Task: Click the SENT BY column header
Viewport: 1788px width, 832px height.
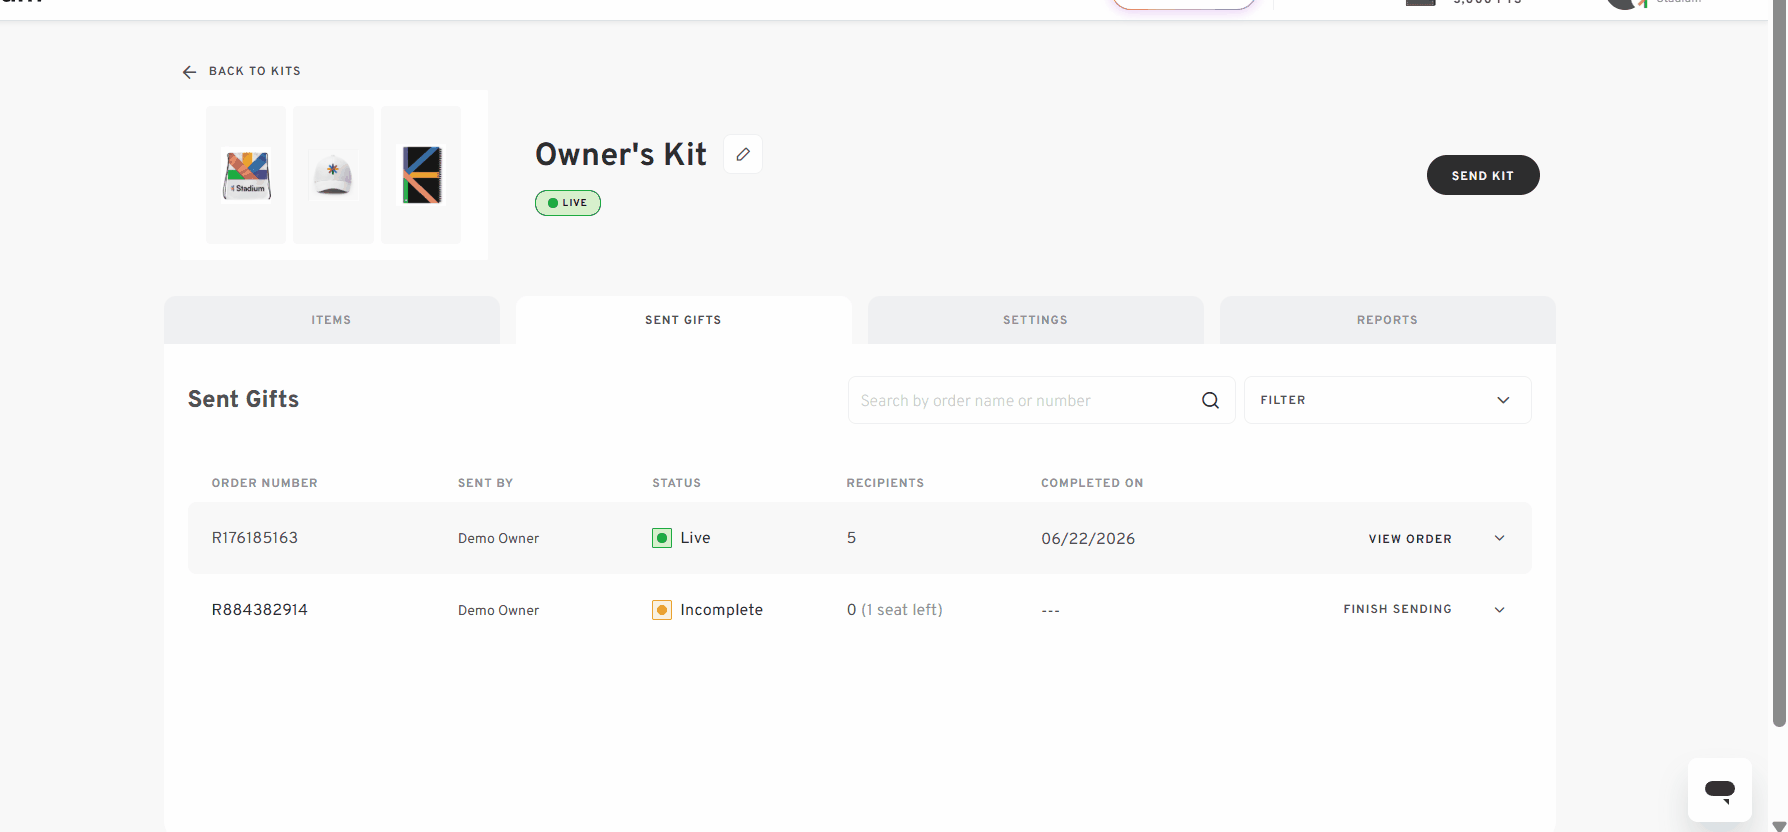Action: (x=486, y=483)
